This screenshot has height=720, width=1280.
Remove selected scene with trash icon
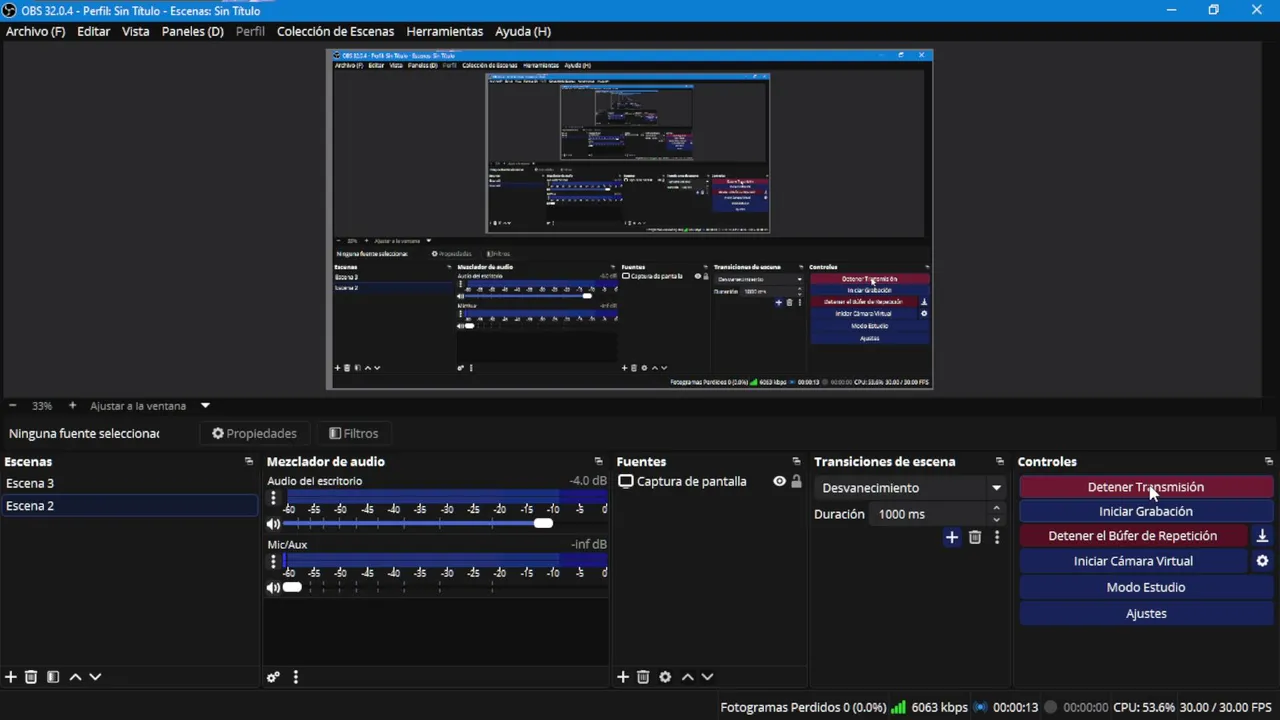[x=31, y=677]
